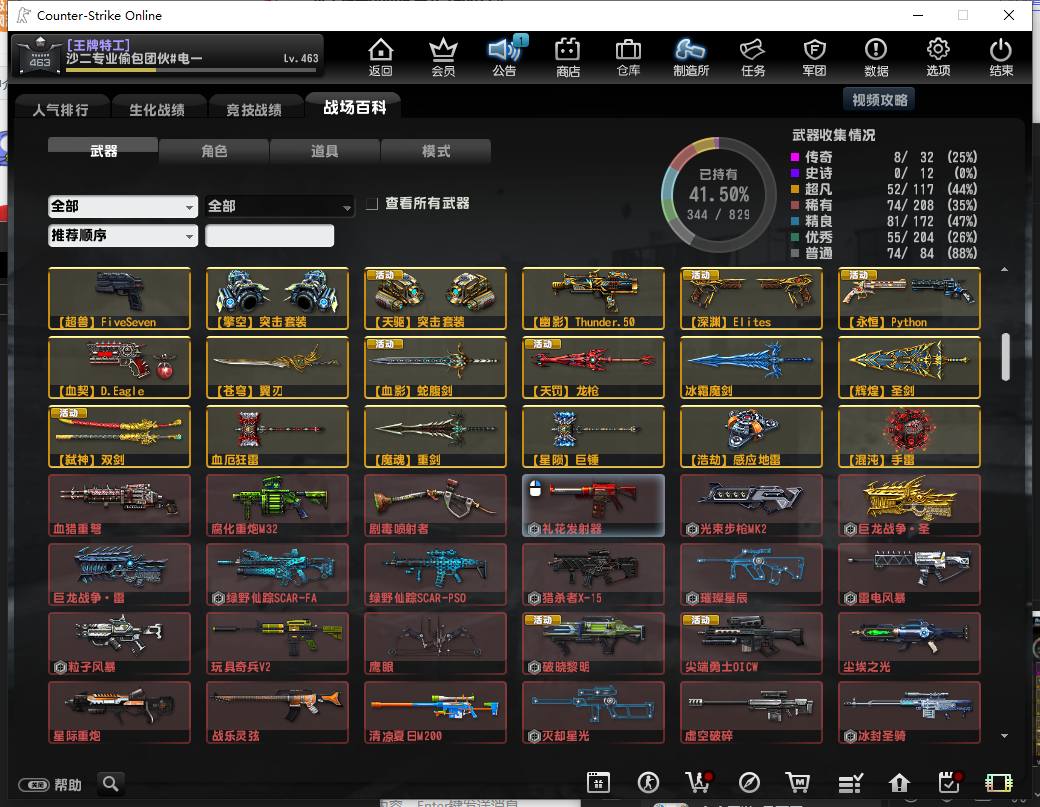Click the compass icon in the bottom bar
Screen dimensions: 1040x807
click(x=749, y=782)
